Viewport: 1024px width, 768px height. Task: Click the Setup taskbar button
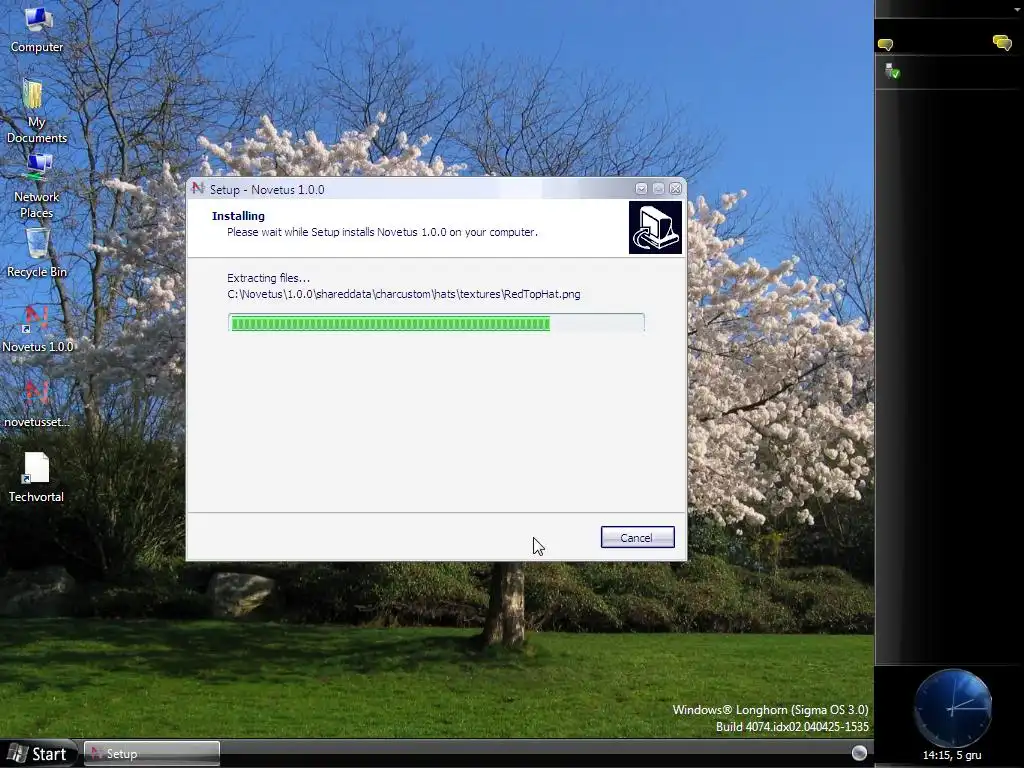[152, 754]
